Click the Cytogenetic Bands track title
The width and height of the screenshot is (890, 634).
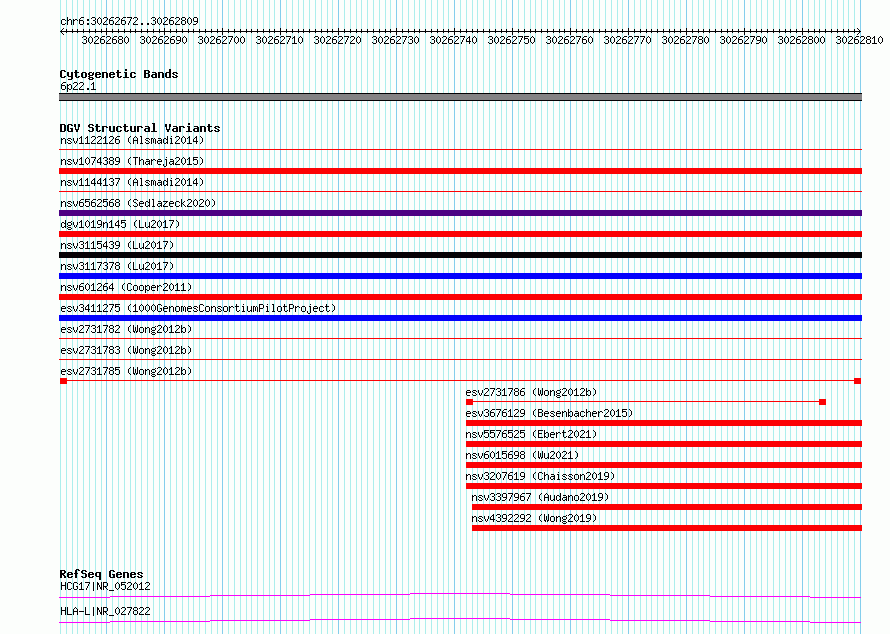[119, 74]
